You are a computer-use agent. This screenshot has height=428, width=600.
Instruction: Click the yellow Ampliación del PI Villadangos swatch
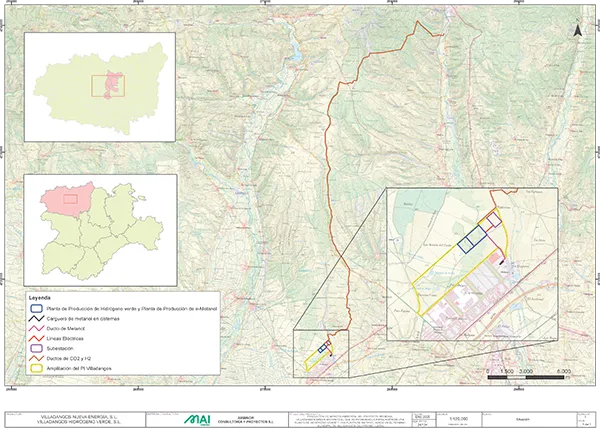(36, 368)
